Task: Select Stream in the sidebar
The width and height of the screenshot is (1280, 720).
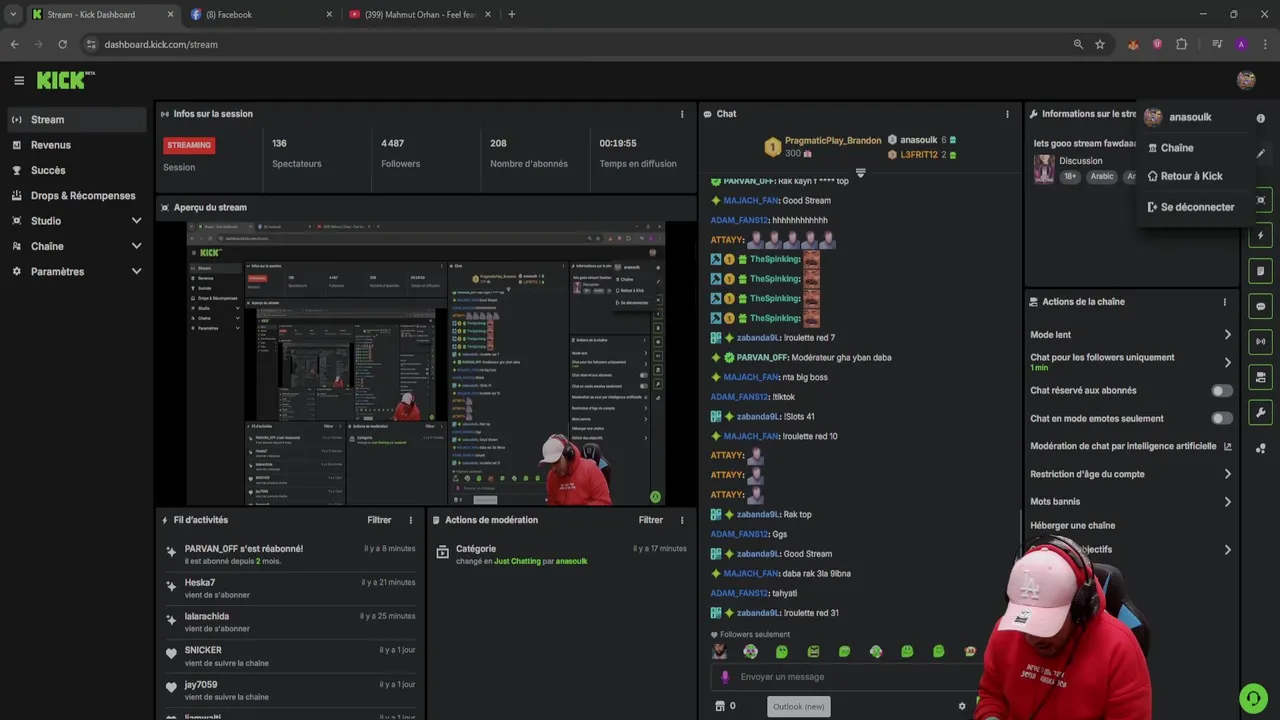Action: pyautogui.click(x=76, y=120)
